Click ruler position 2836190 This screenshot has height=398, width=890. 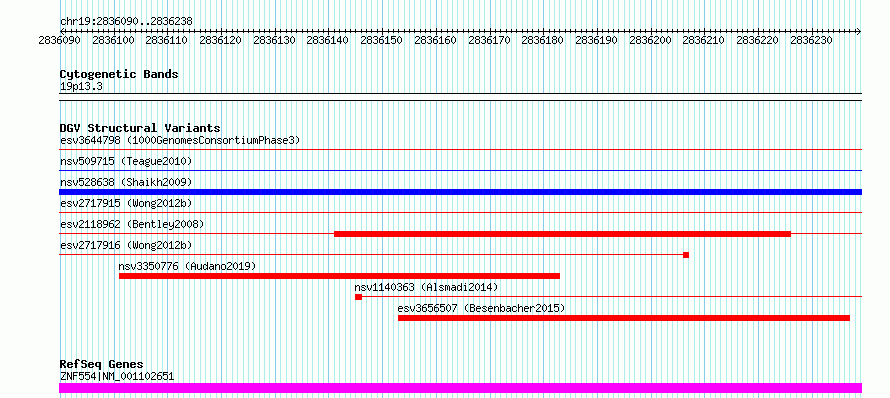(596, 41)
